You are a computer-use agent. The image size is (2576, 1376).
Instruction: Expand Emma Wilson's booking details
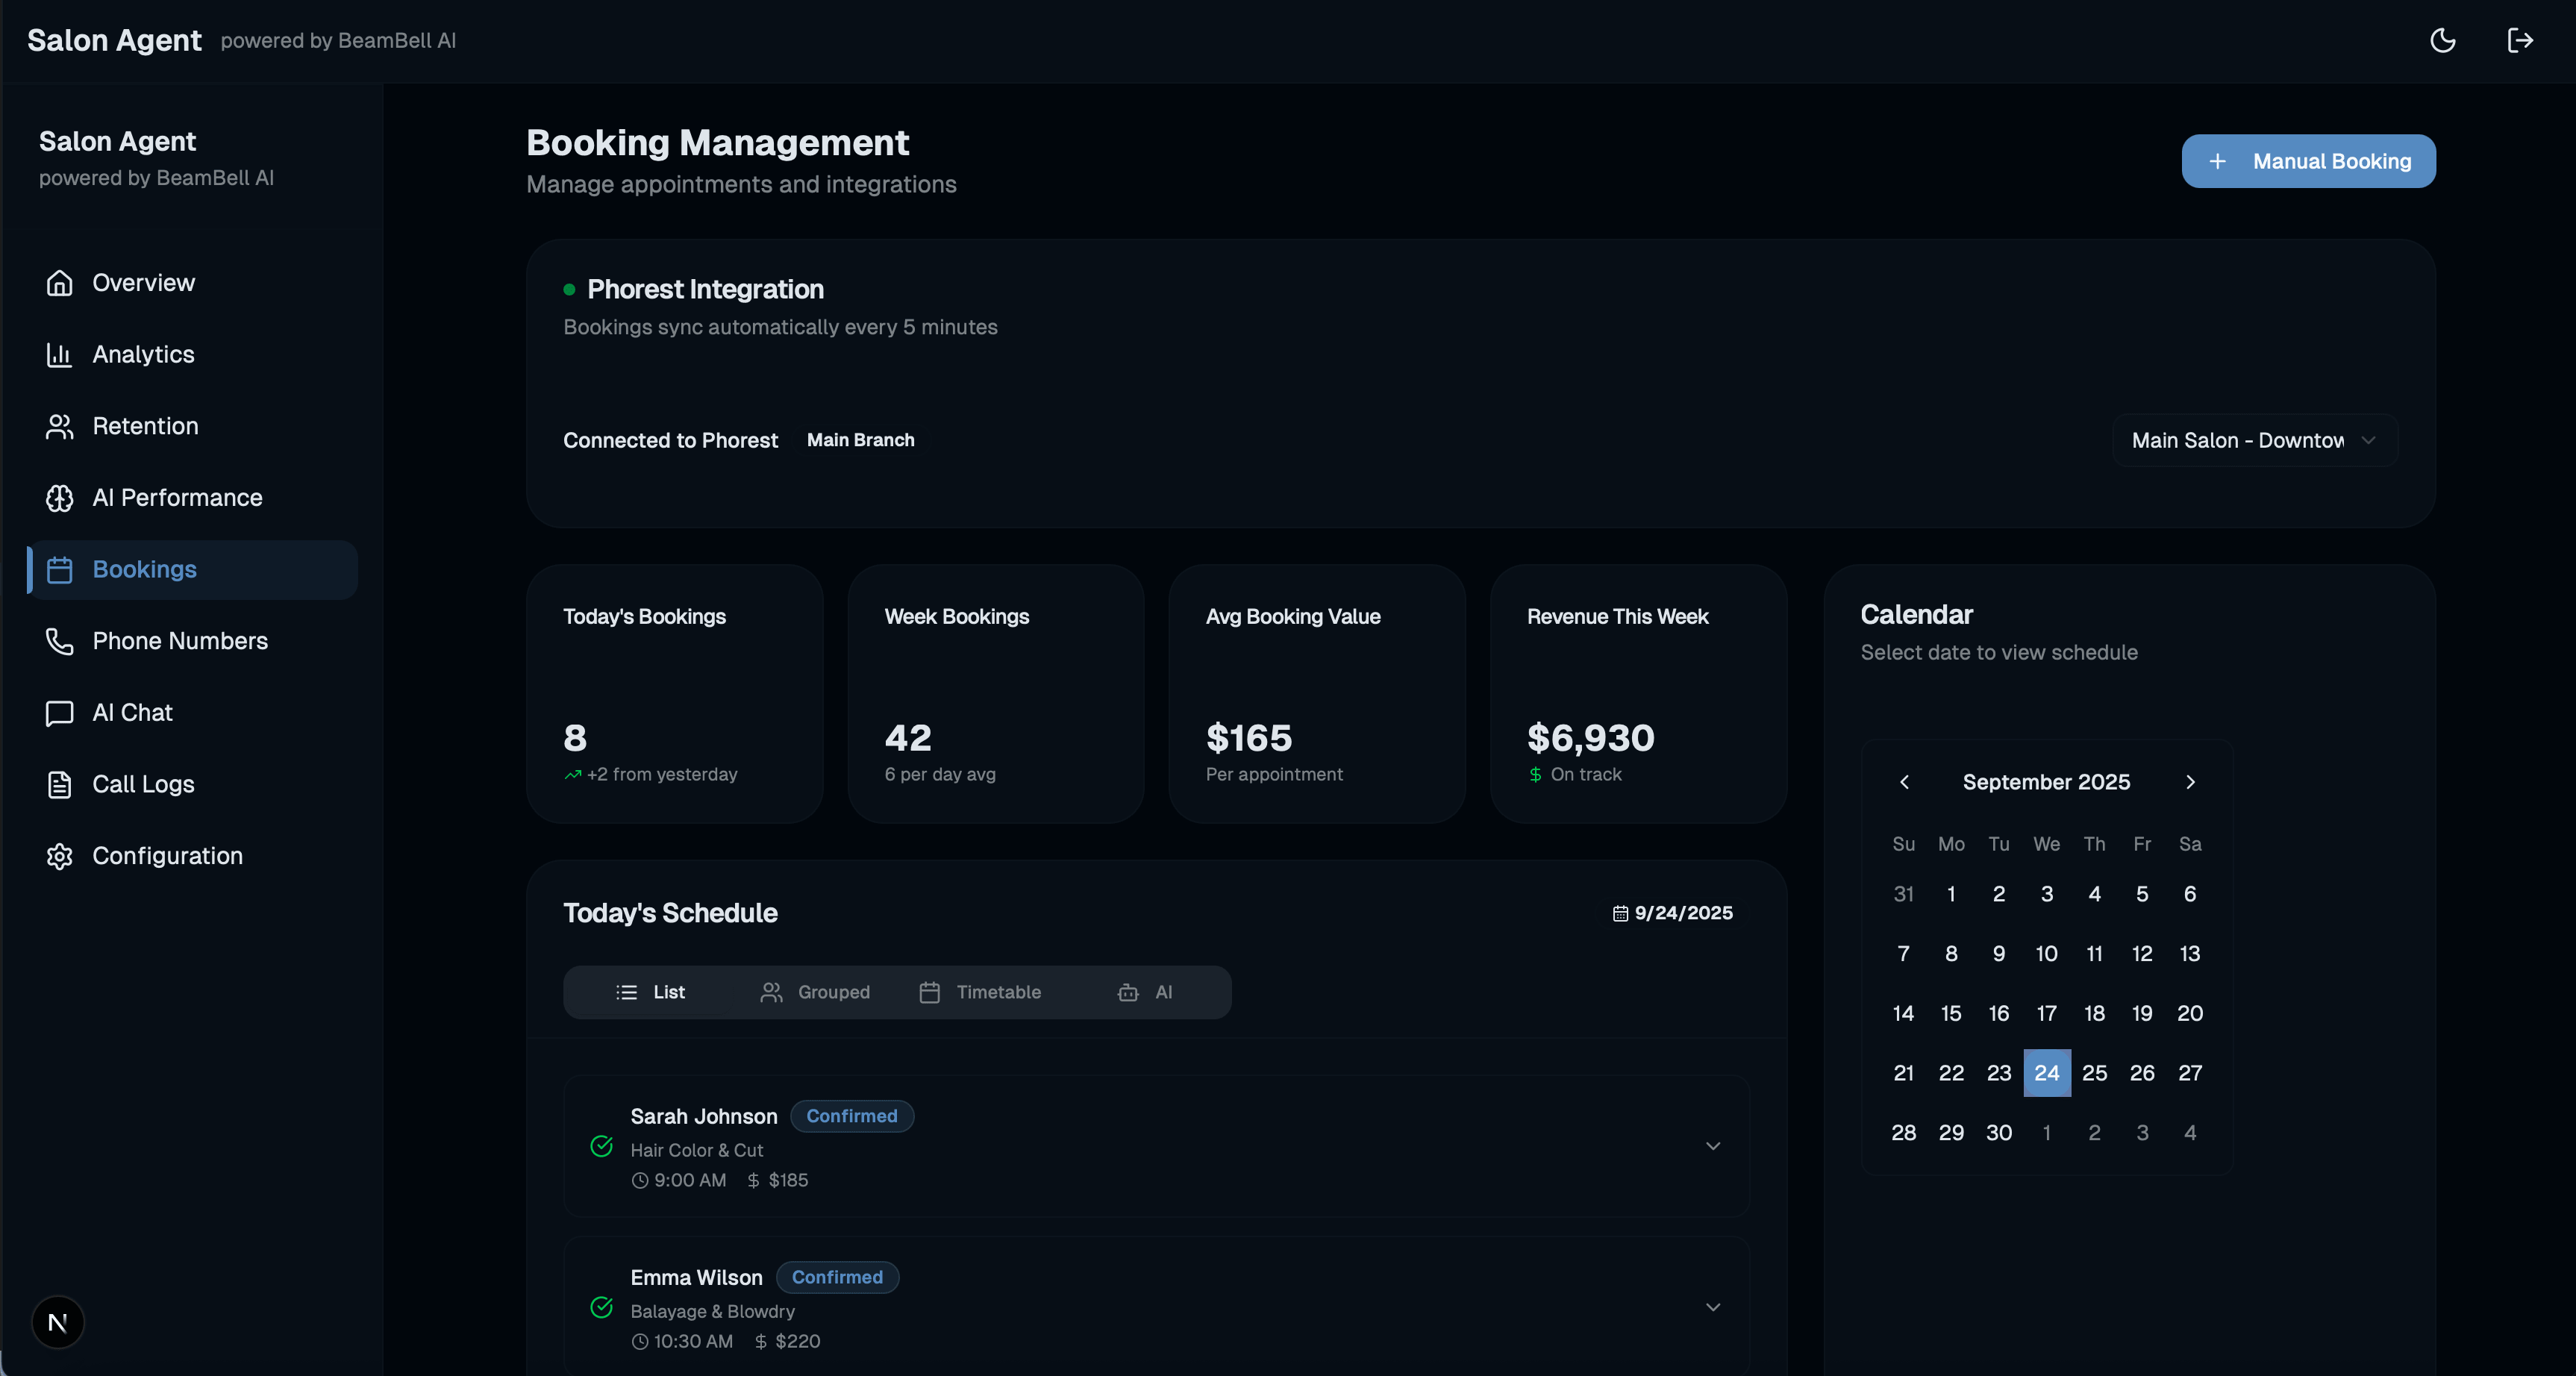[1714, 1307]
